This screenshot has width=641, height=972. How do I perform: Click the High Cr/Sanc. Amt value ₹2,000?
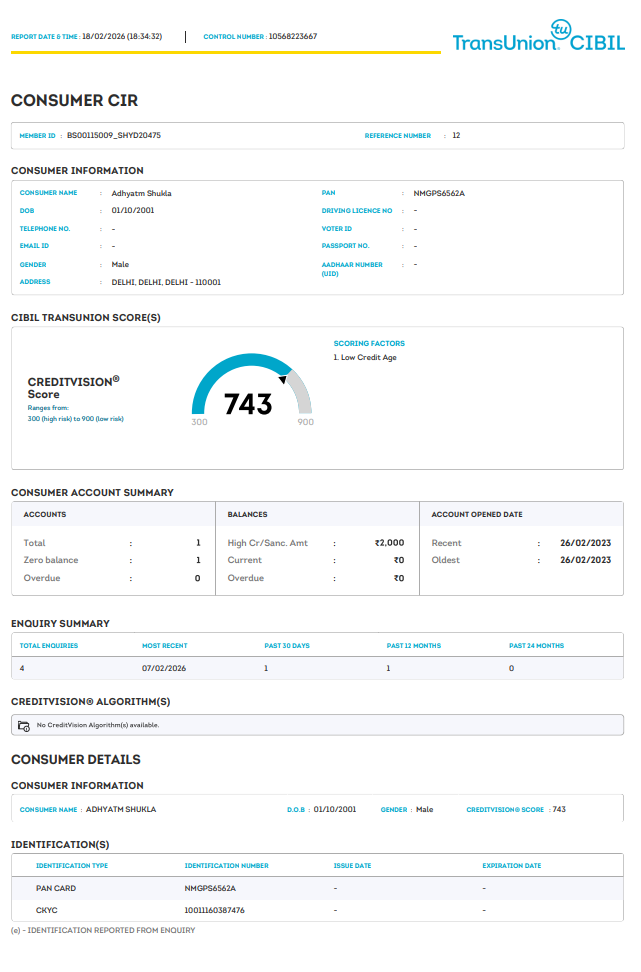pyautogui.click(x=389, y=543)
